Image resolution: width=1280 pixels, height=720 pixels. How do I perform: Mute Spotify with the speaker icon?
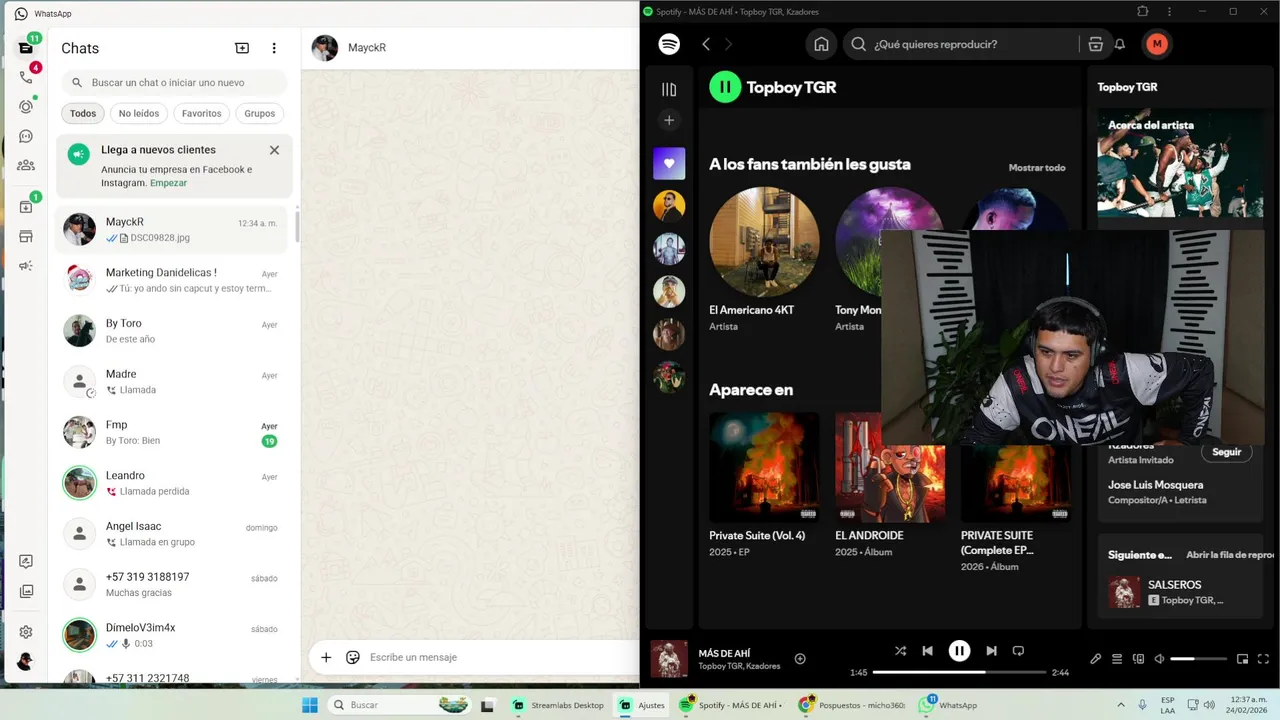coord(1159,659)
